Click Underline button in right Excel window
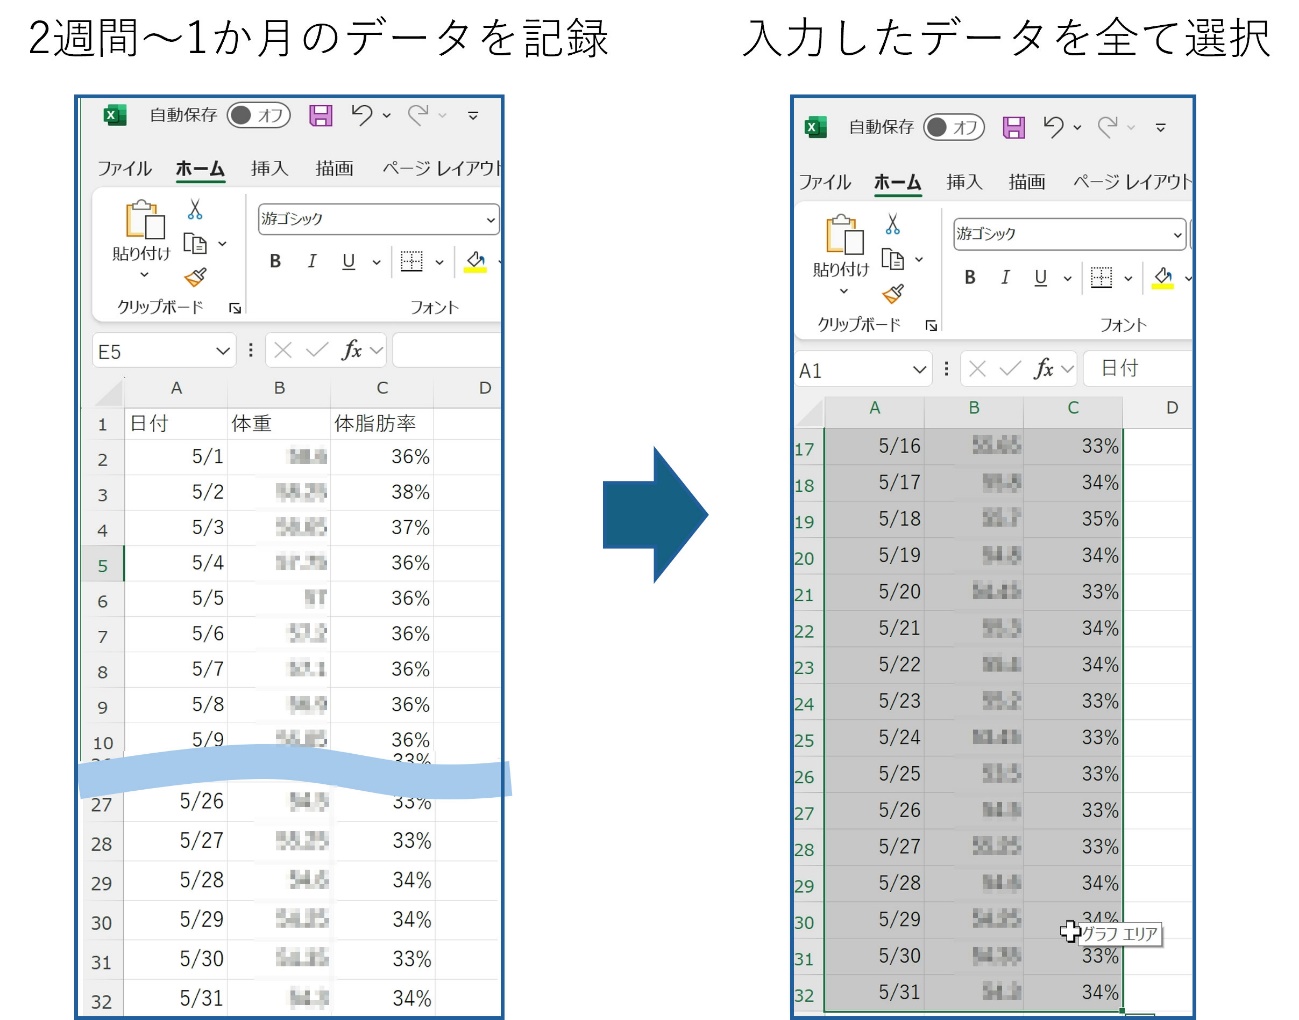The width and height of the screenshot is (1299, 1020). tap(1041, 278)
